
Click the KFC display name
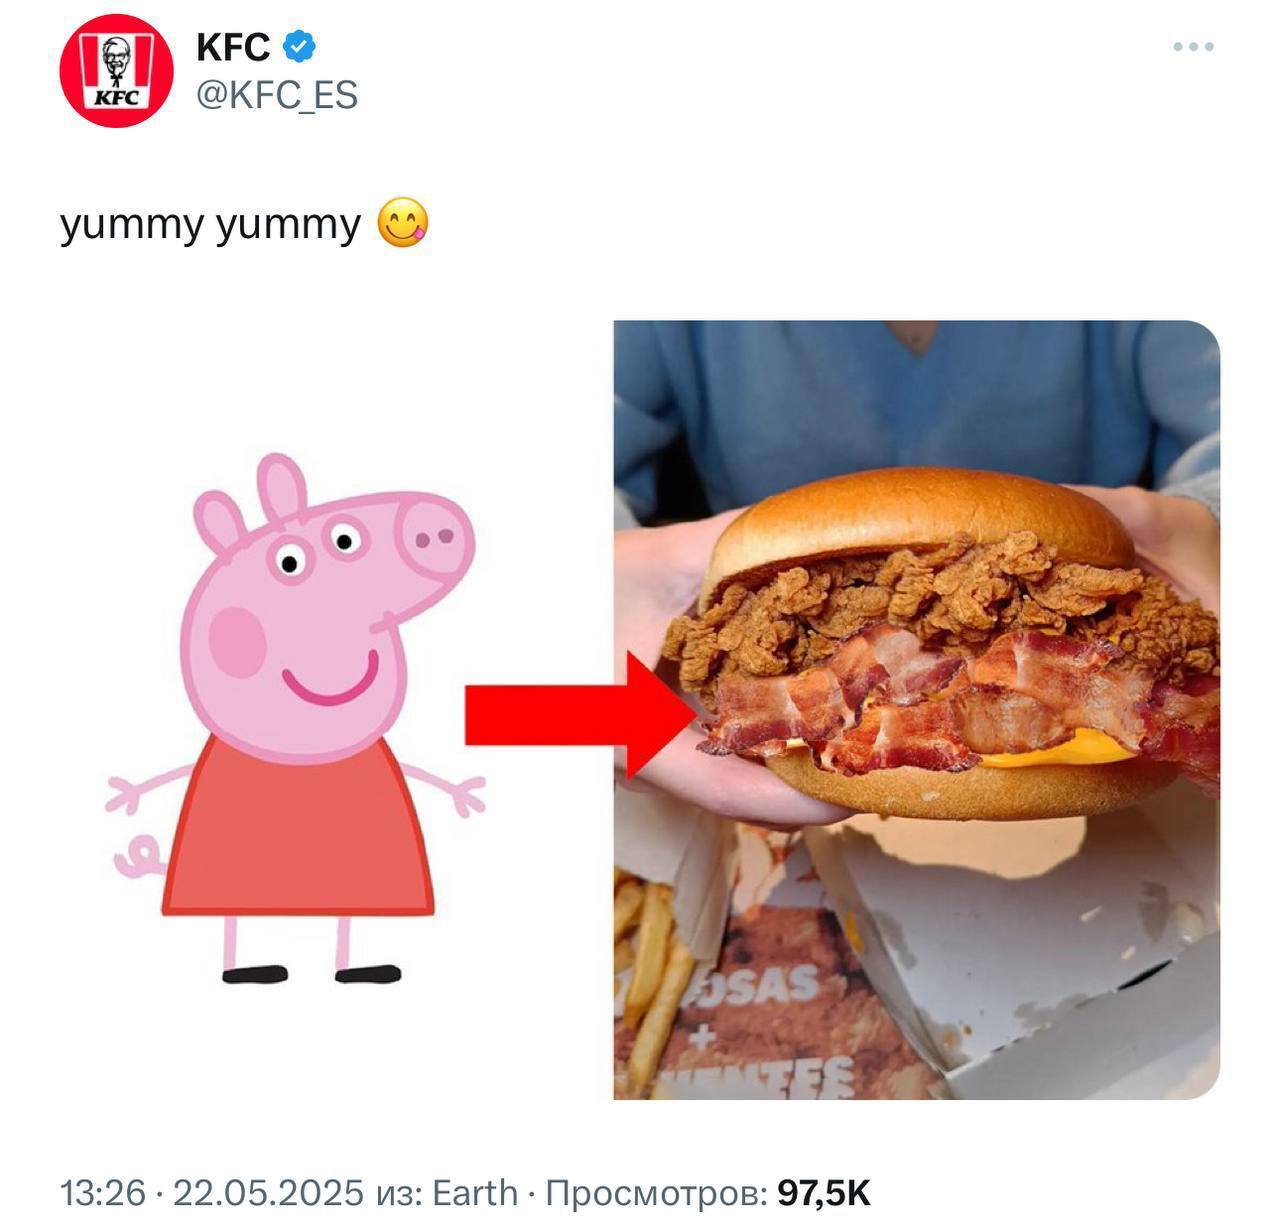coord(233,47)
